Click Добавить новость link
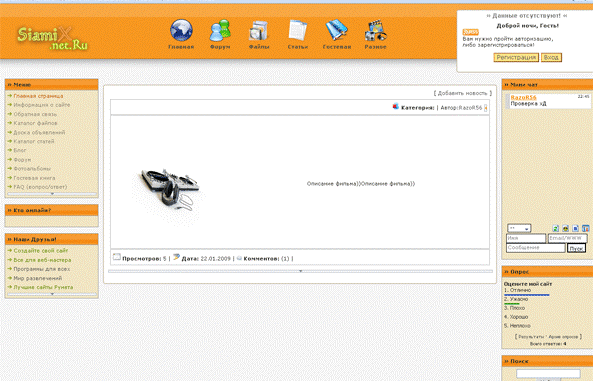The height and width of the screenshot is (381, 593). [463, 93]
